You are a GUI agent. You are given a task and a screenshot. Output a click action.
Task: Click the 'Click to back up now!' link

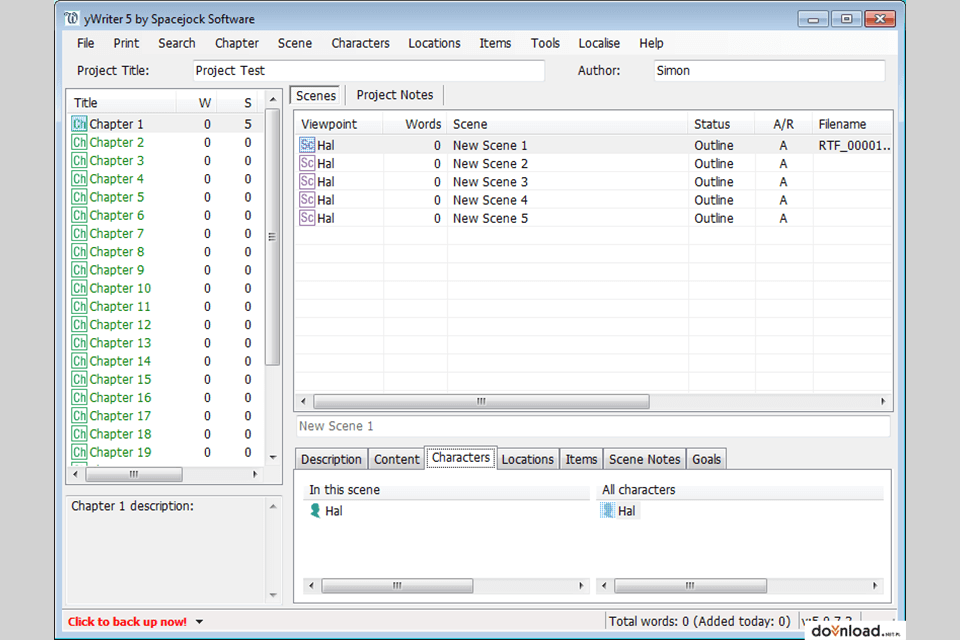[126, 621]
